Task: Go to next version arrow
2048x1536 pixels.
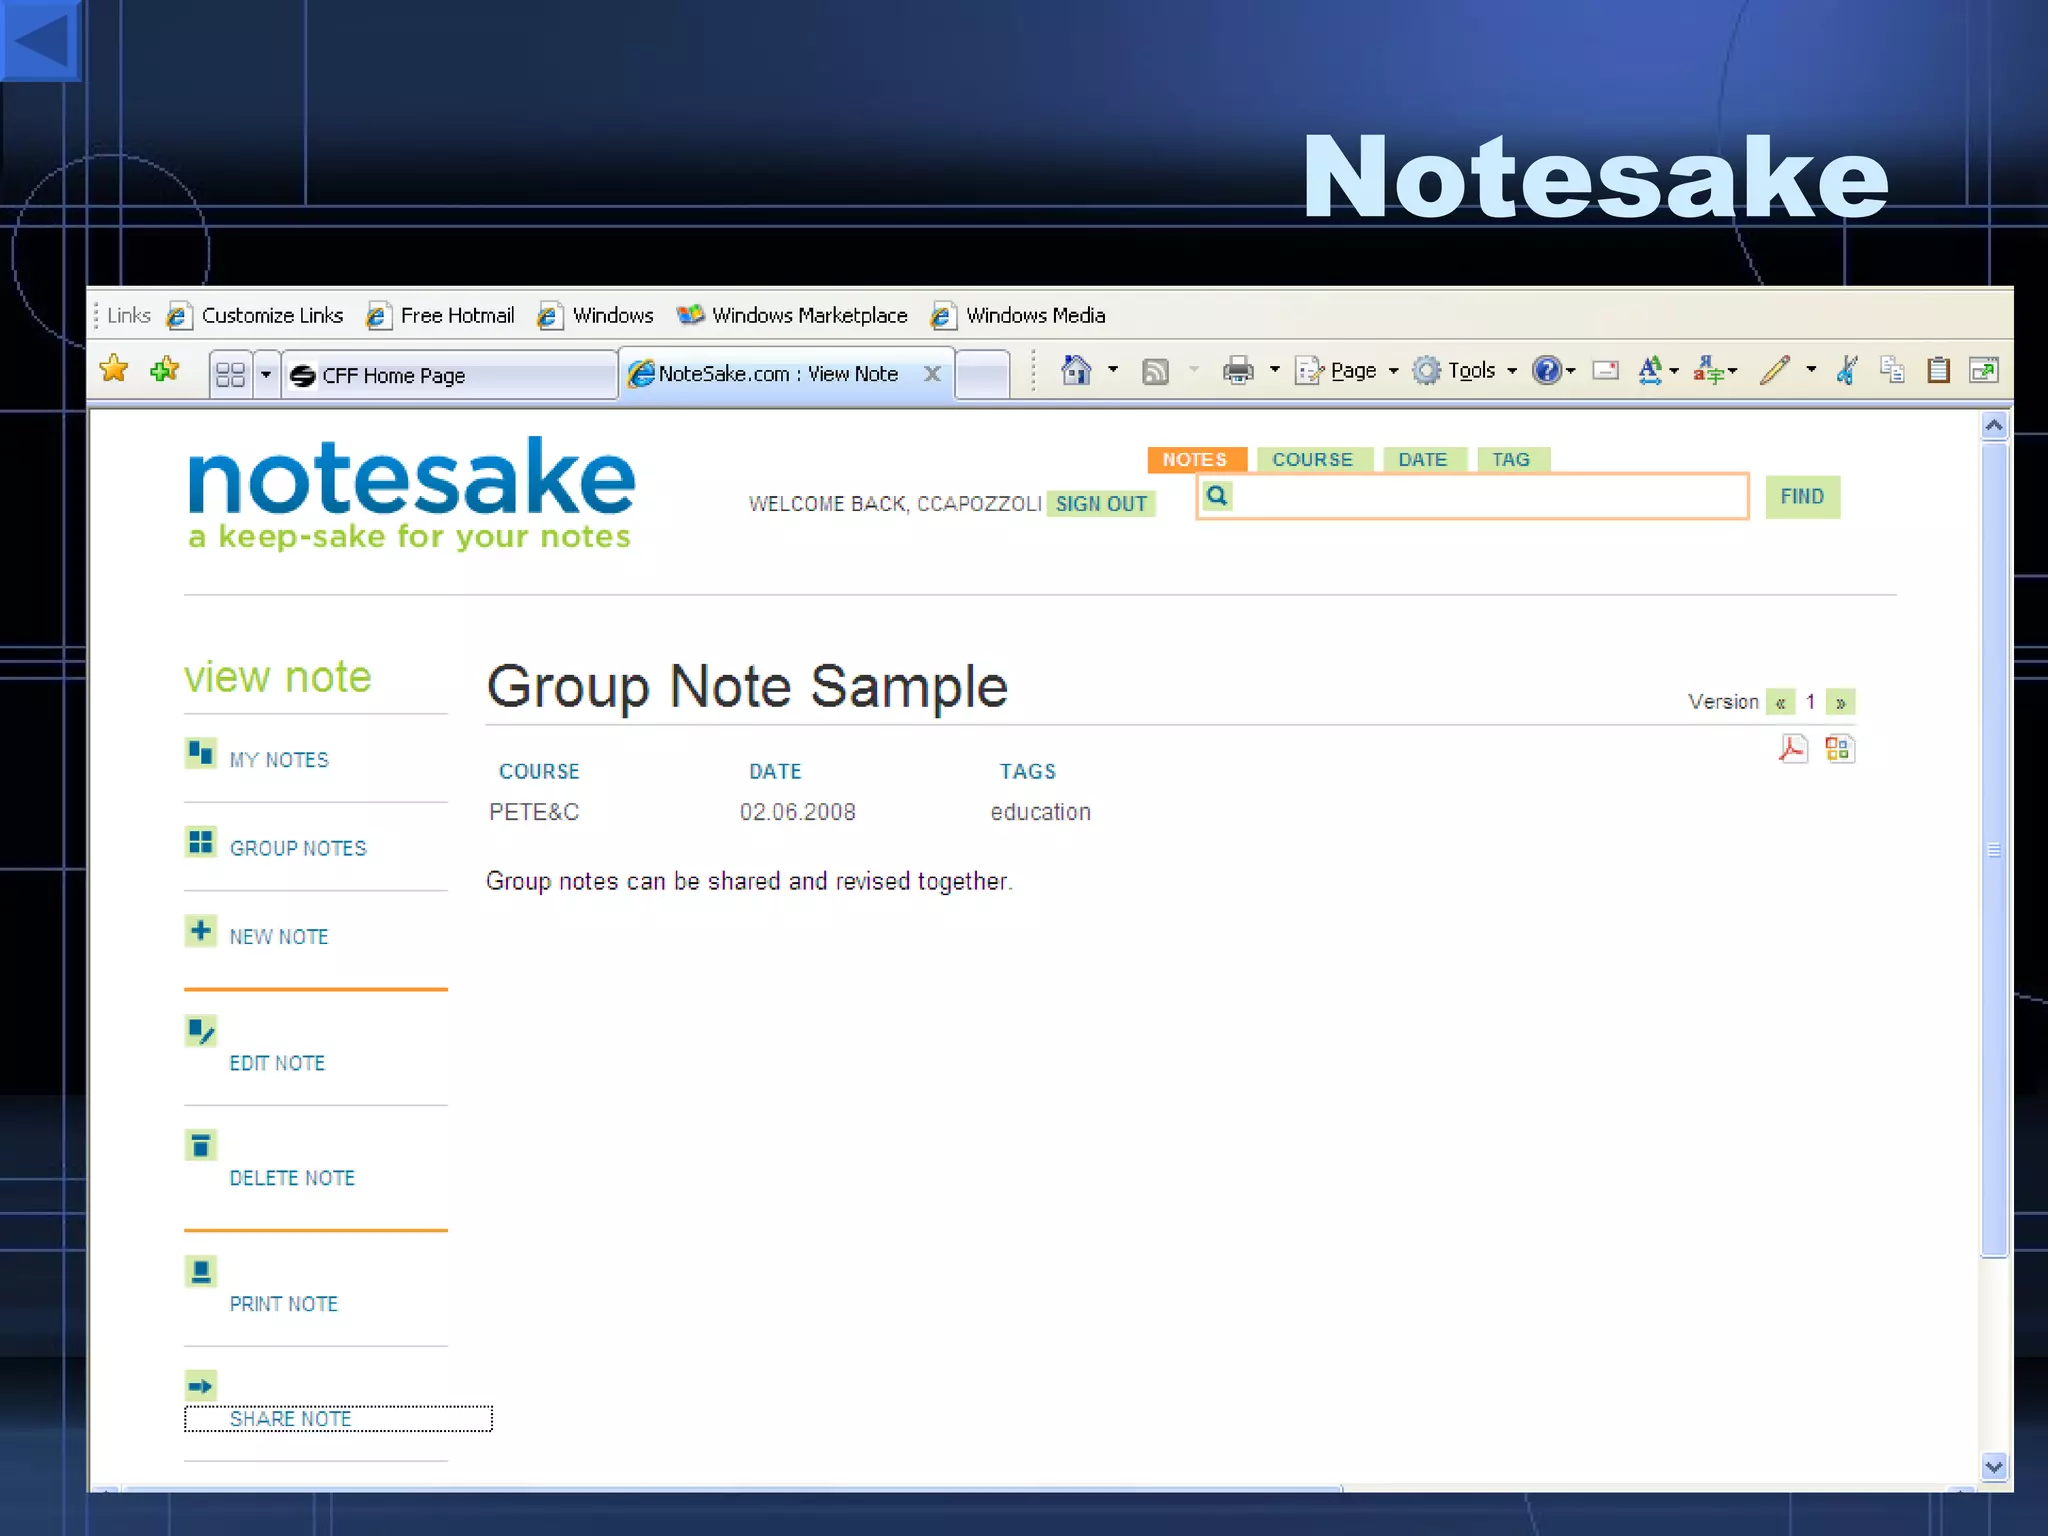Action: [1840, 702]
